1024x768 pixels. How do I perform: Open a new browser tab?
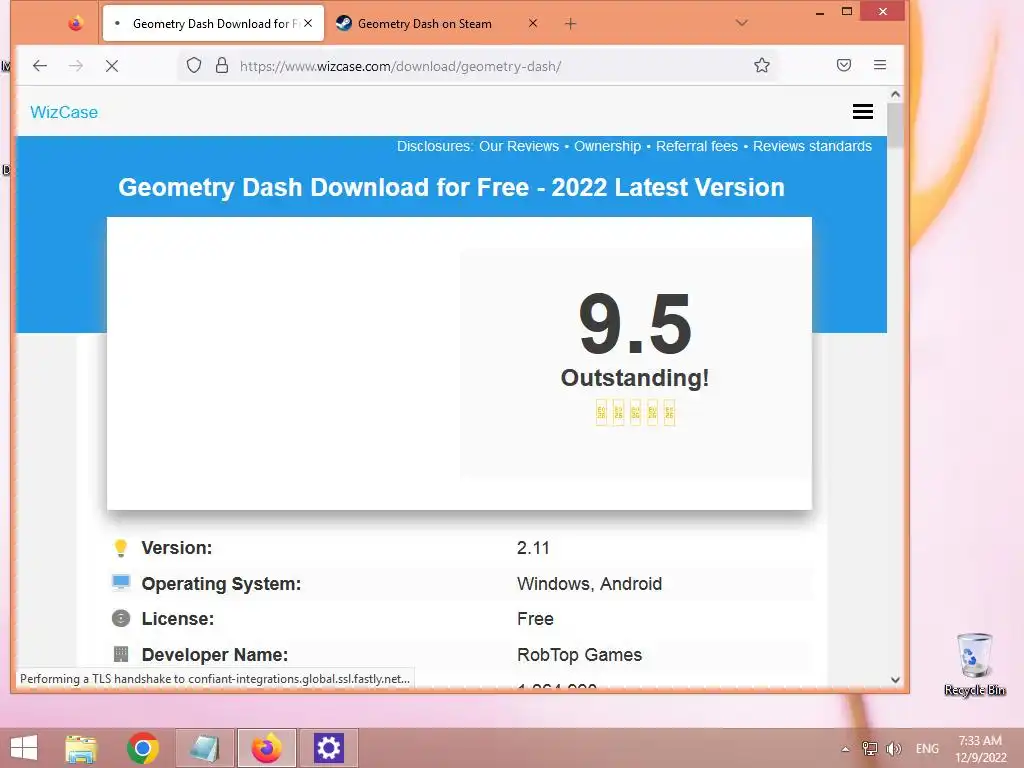(x=570, y=24)
